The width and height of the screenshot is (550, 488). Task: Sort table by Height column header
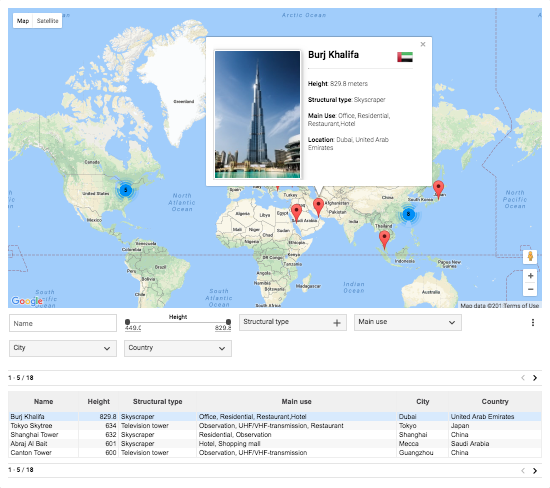(x=99, y=402)
